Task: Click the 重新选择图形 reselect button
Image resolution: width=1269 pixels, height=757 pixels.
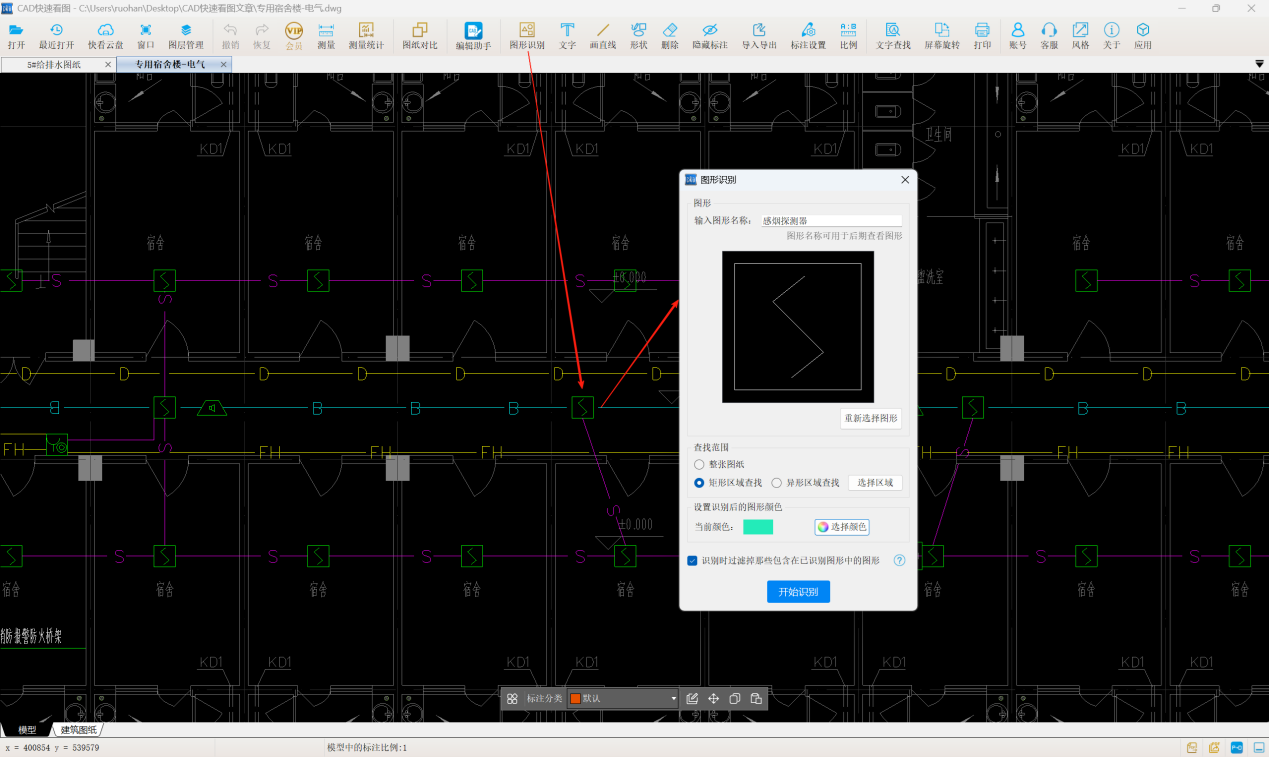Action: 870,418
